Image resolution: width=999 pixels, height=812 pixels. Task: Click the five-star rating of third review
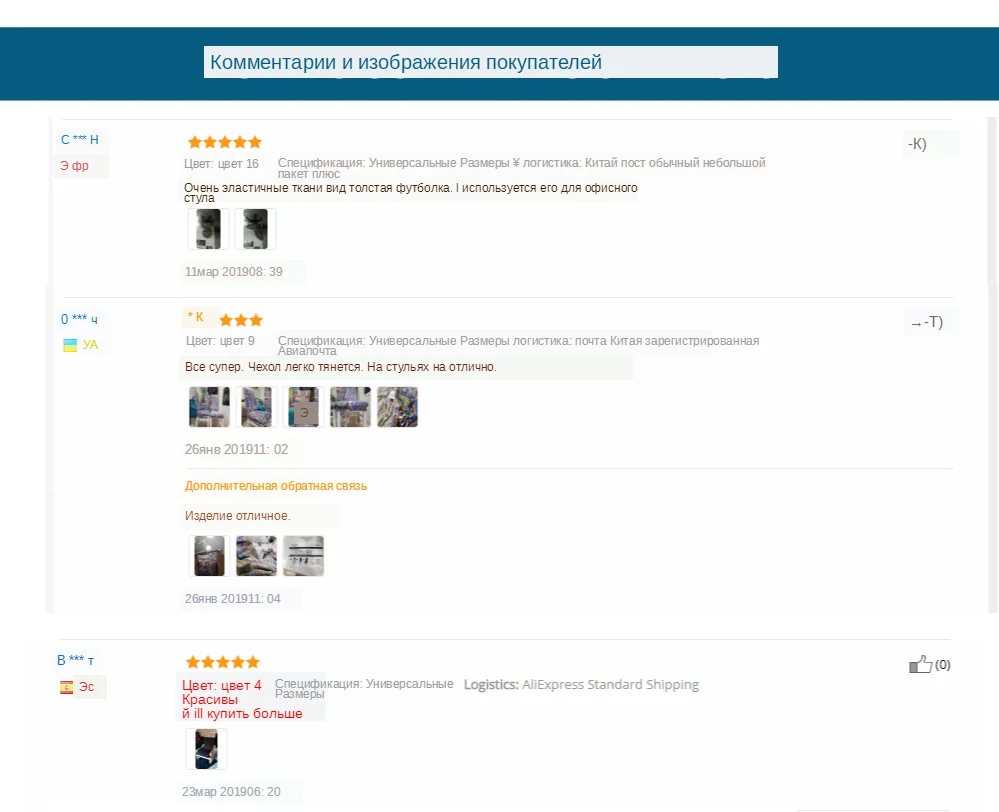pos(223,662)
